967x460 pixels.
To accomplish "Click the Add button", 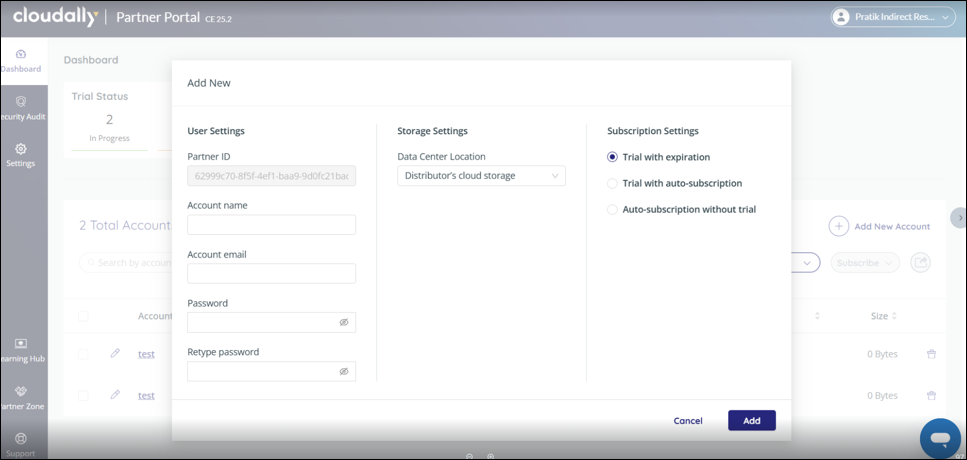I will click(752, 421).
